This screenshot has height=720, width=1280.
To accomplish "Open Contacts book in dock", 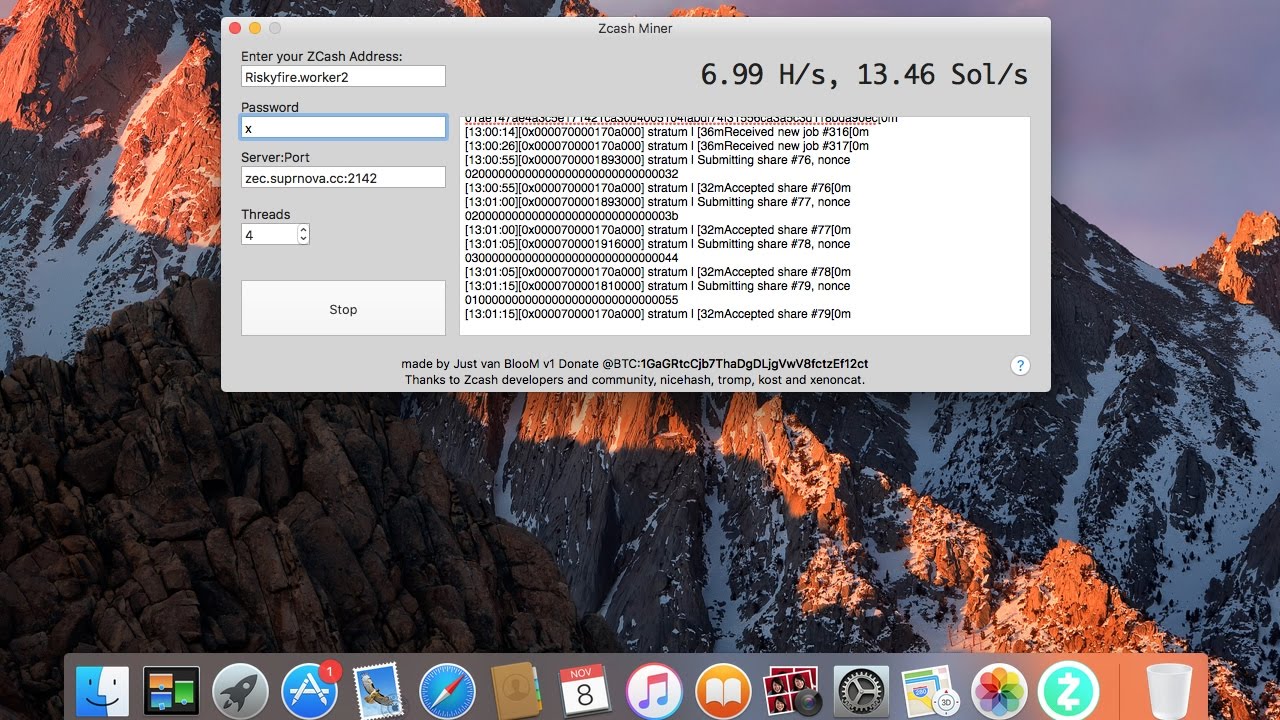I will 516,691.
